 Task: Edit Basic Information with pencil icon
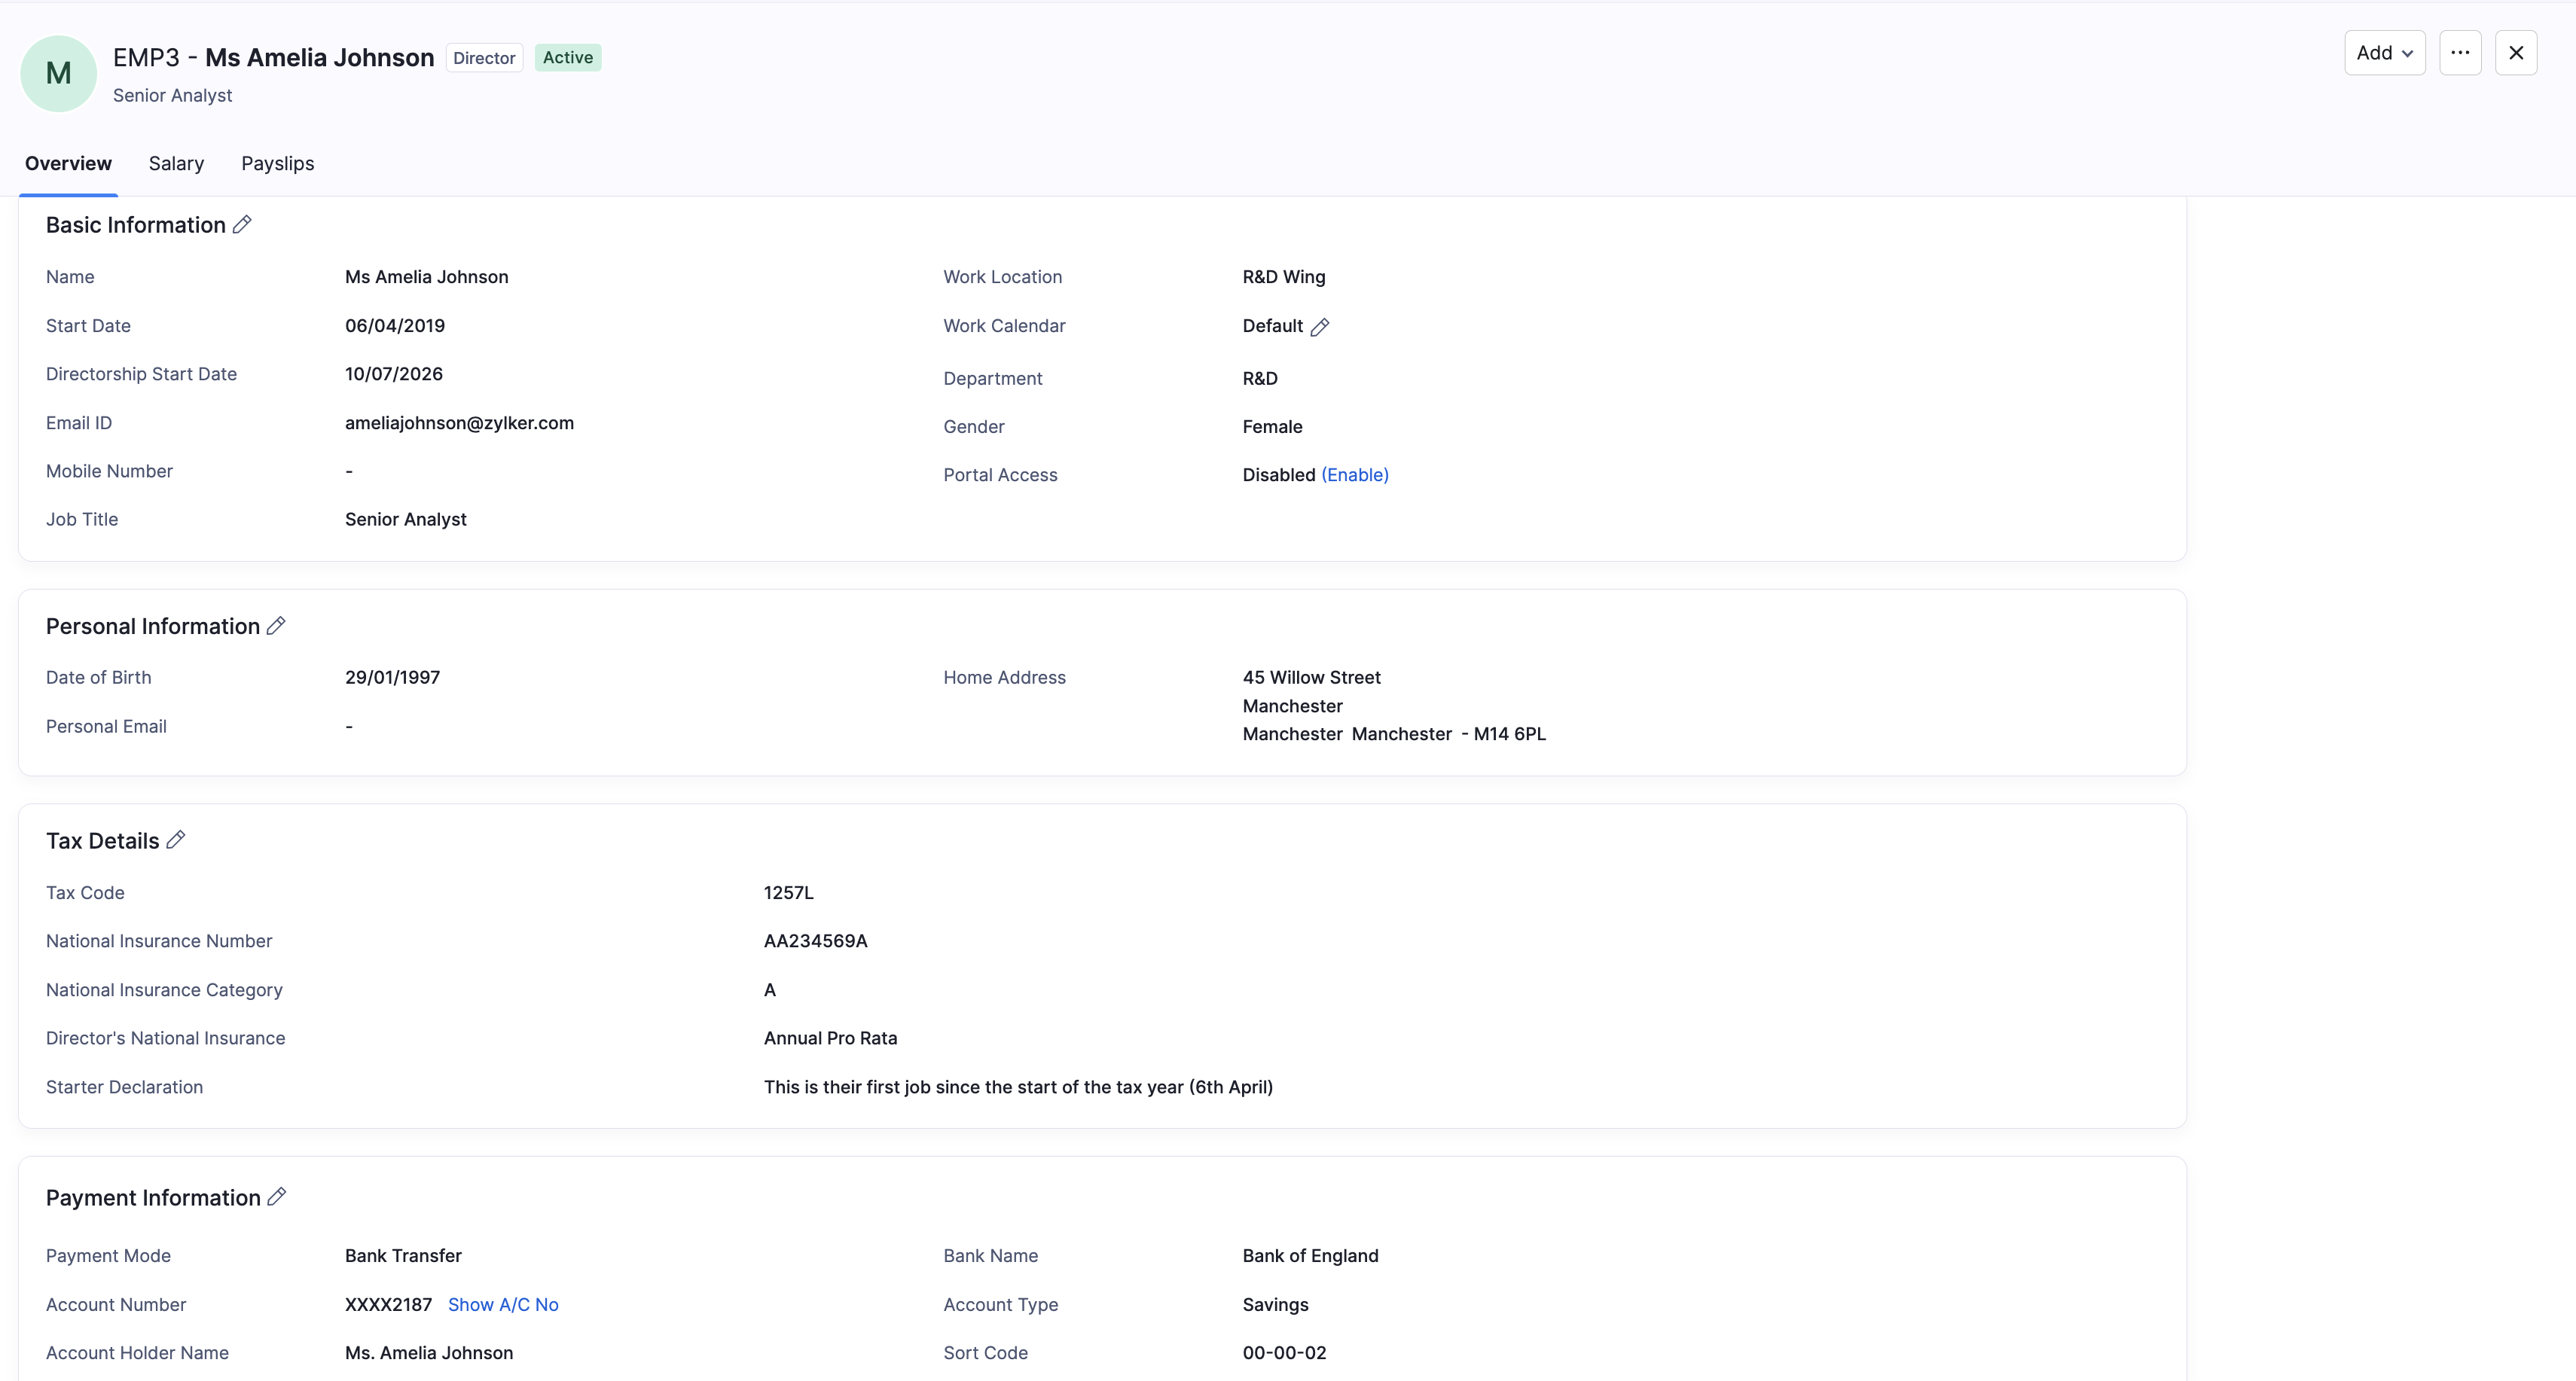pos(242,225)
